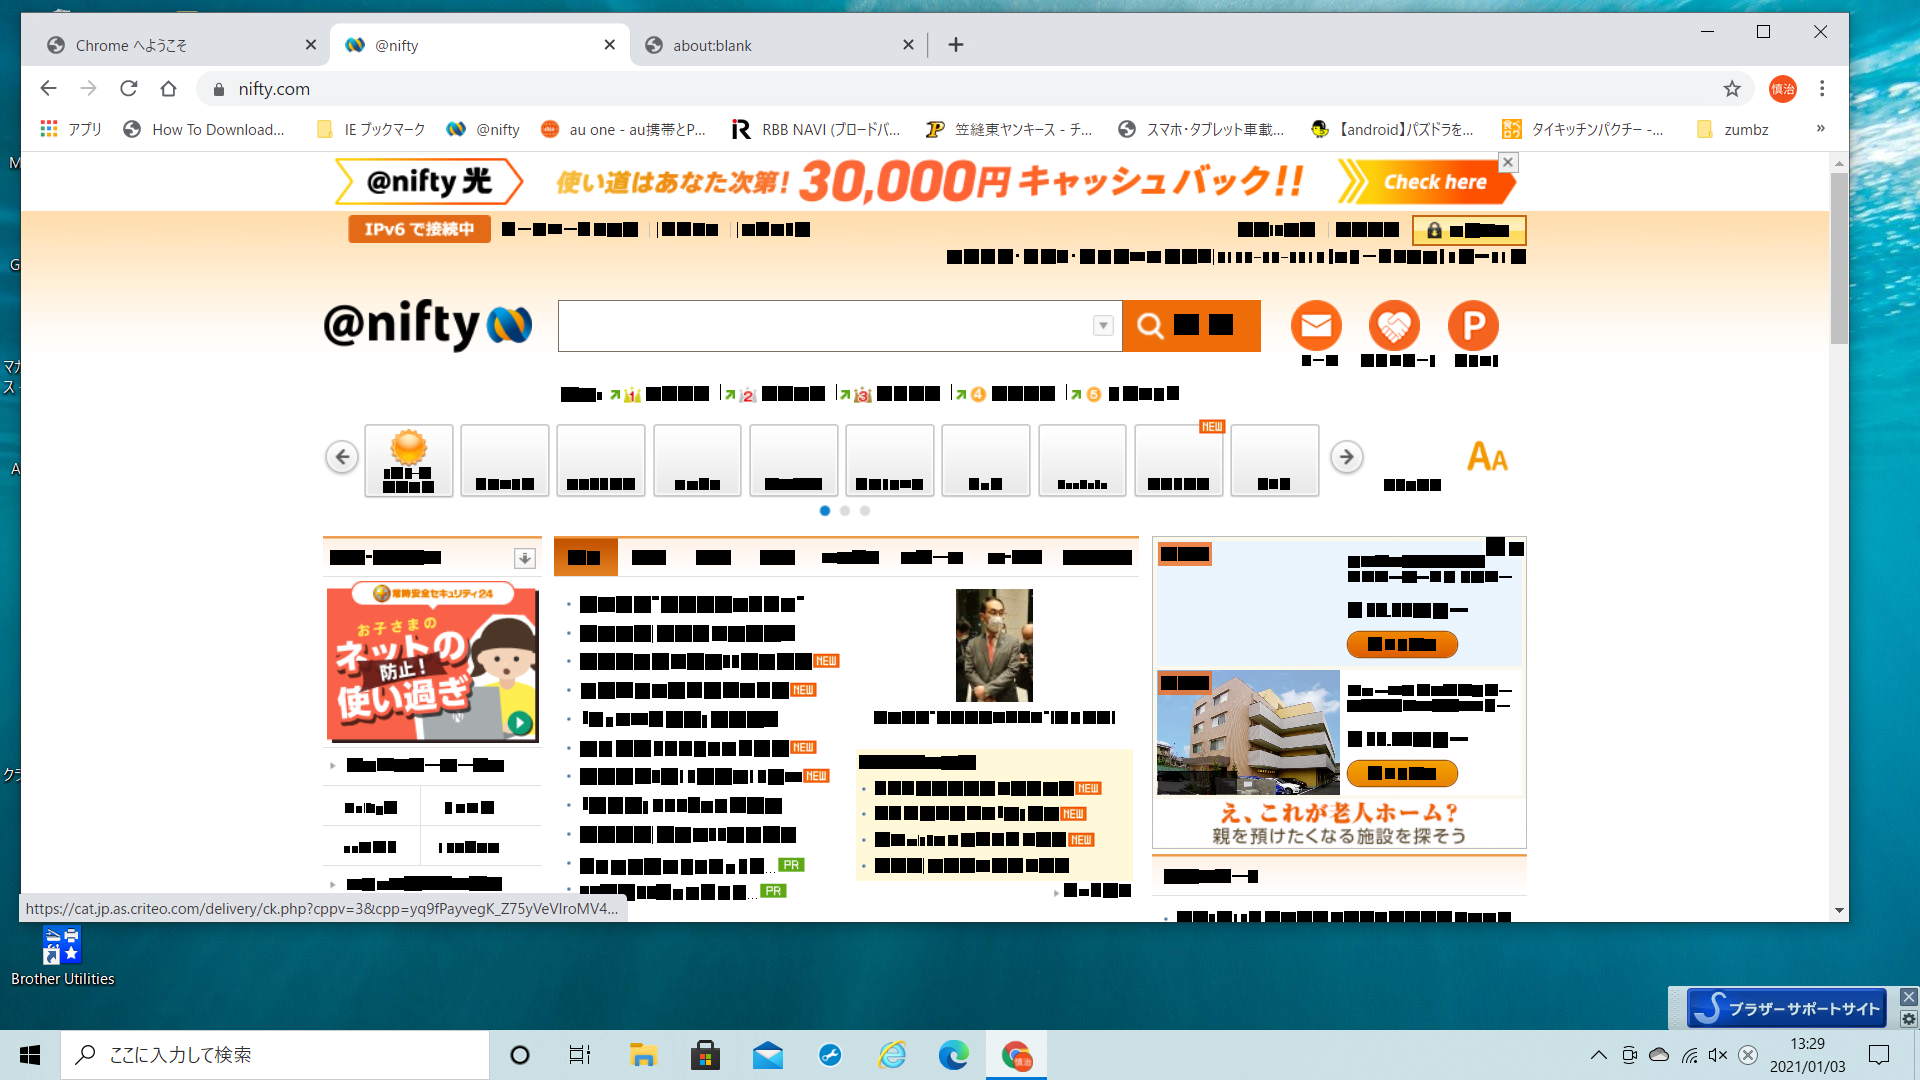Screen dimensions: 1920x1080
Task: Switch to the Chrome へようこそ tab
Action: [x=180, y=45]
